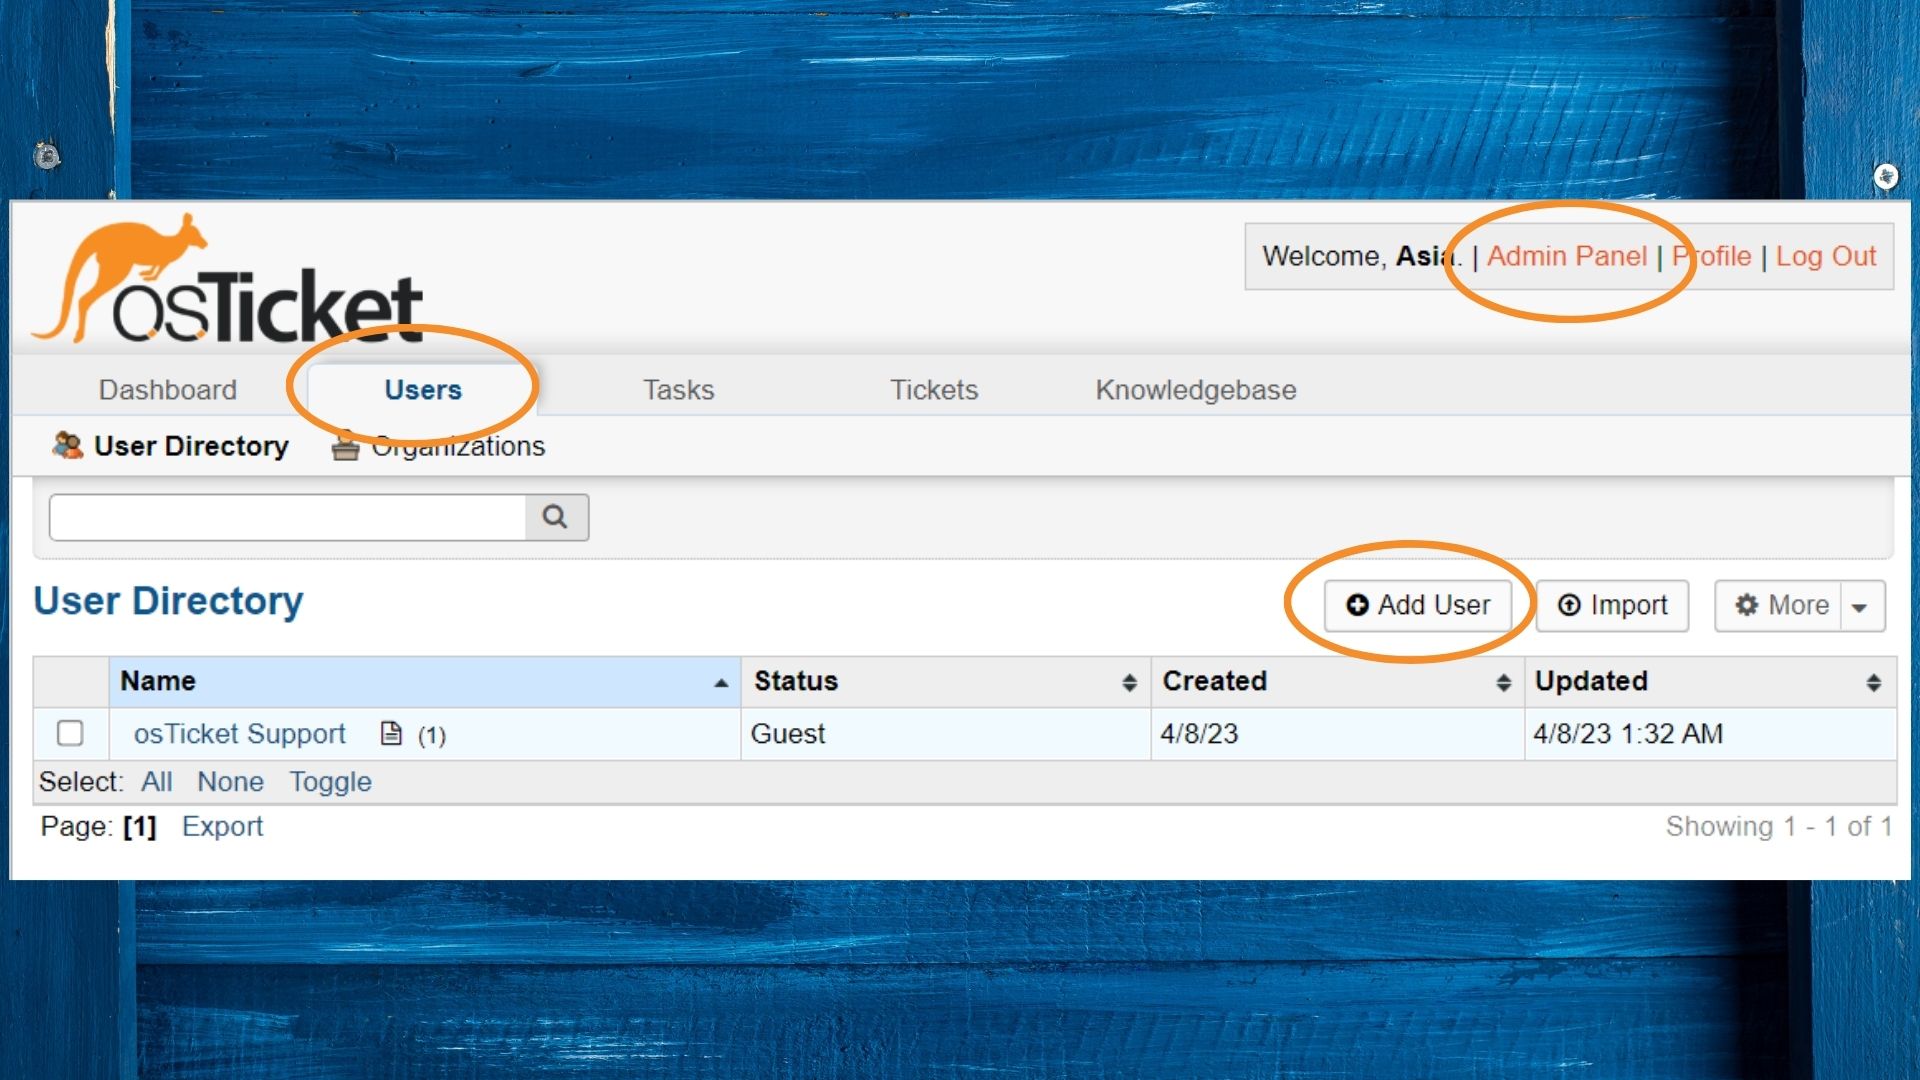1920x1080 pixels.
Task: Click the gear icon on the More button
Action: point(1746,605)
